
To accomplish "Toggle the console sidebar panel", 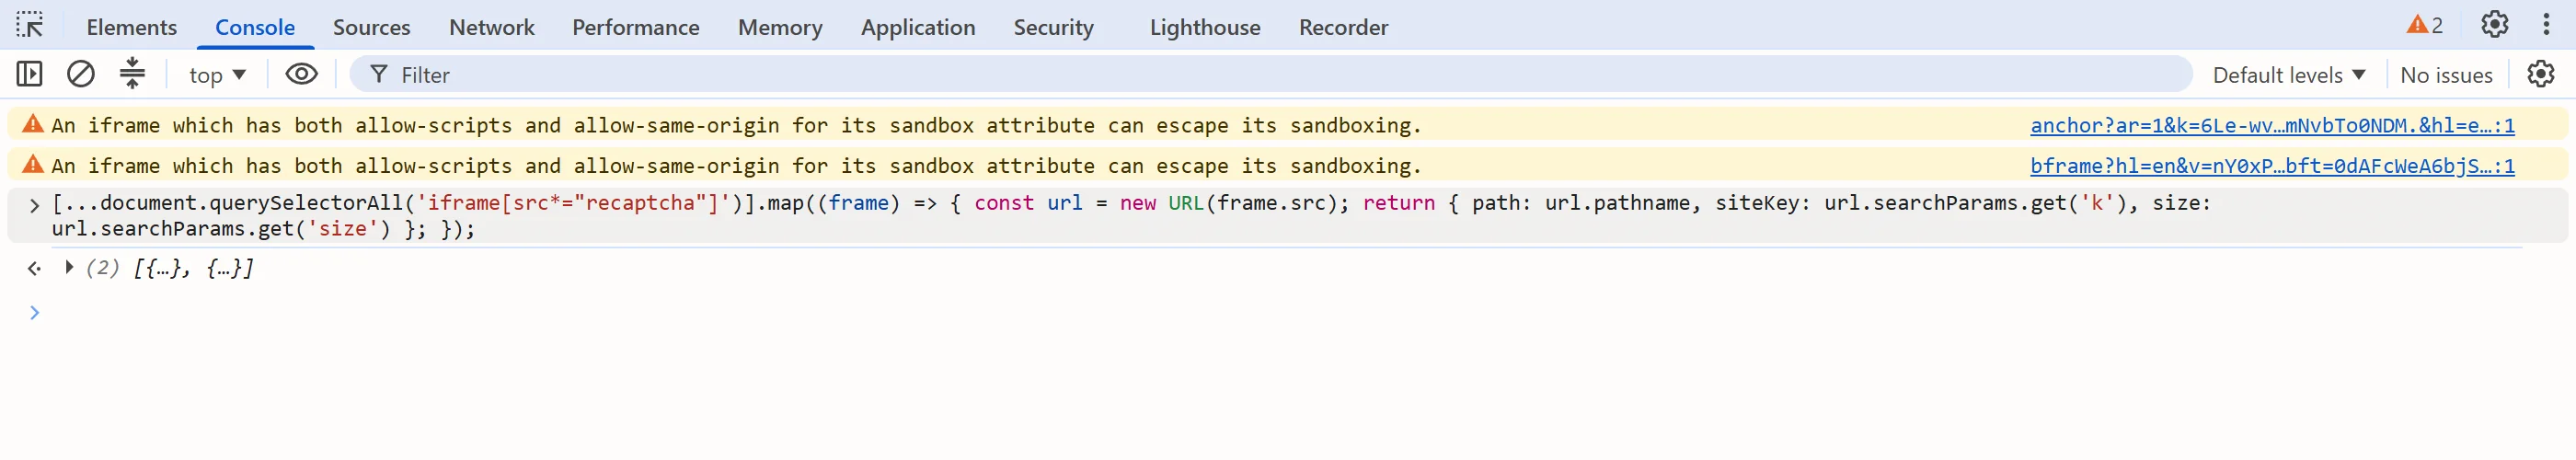I will (29, 74).
